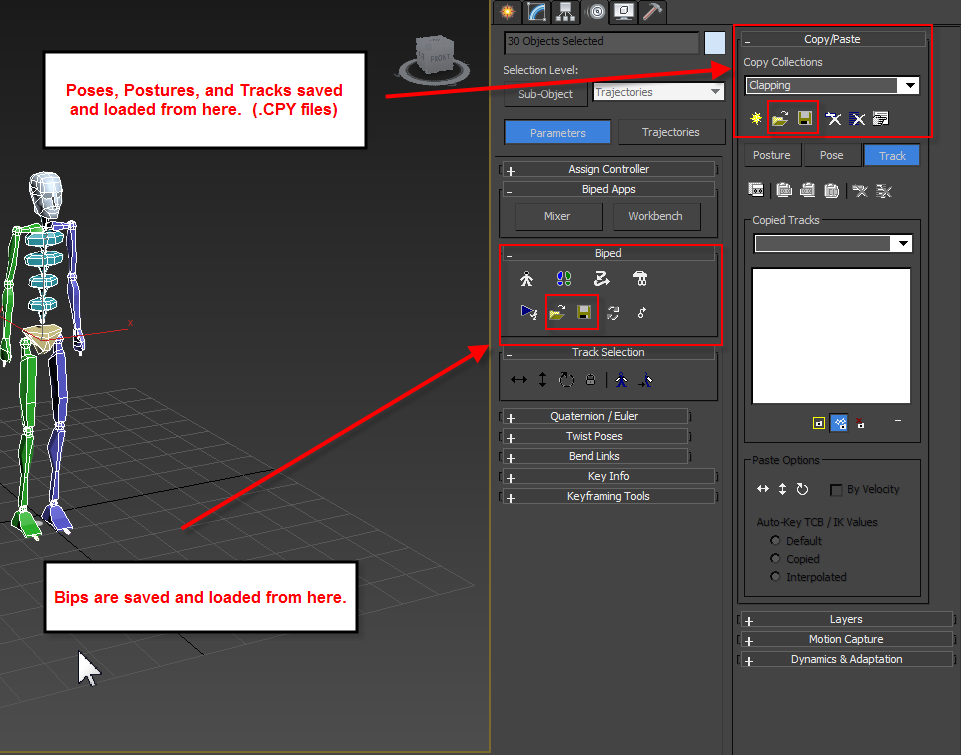
Task: Click the Copy Track icon
Action: pyautogui.click(x=756, y=191)
